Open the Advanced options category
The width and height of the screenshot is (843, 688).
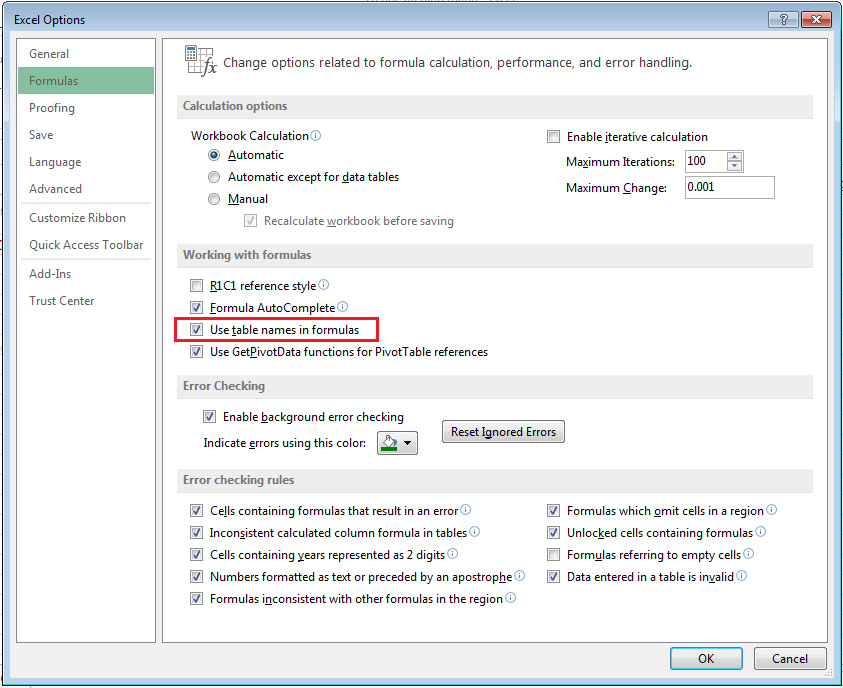[x=56, y=189]
